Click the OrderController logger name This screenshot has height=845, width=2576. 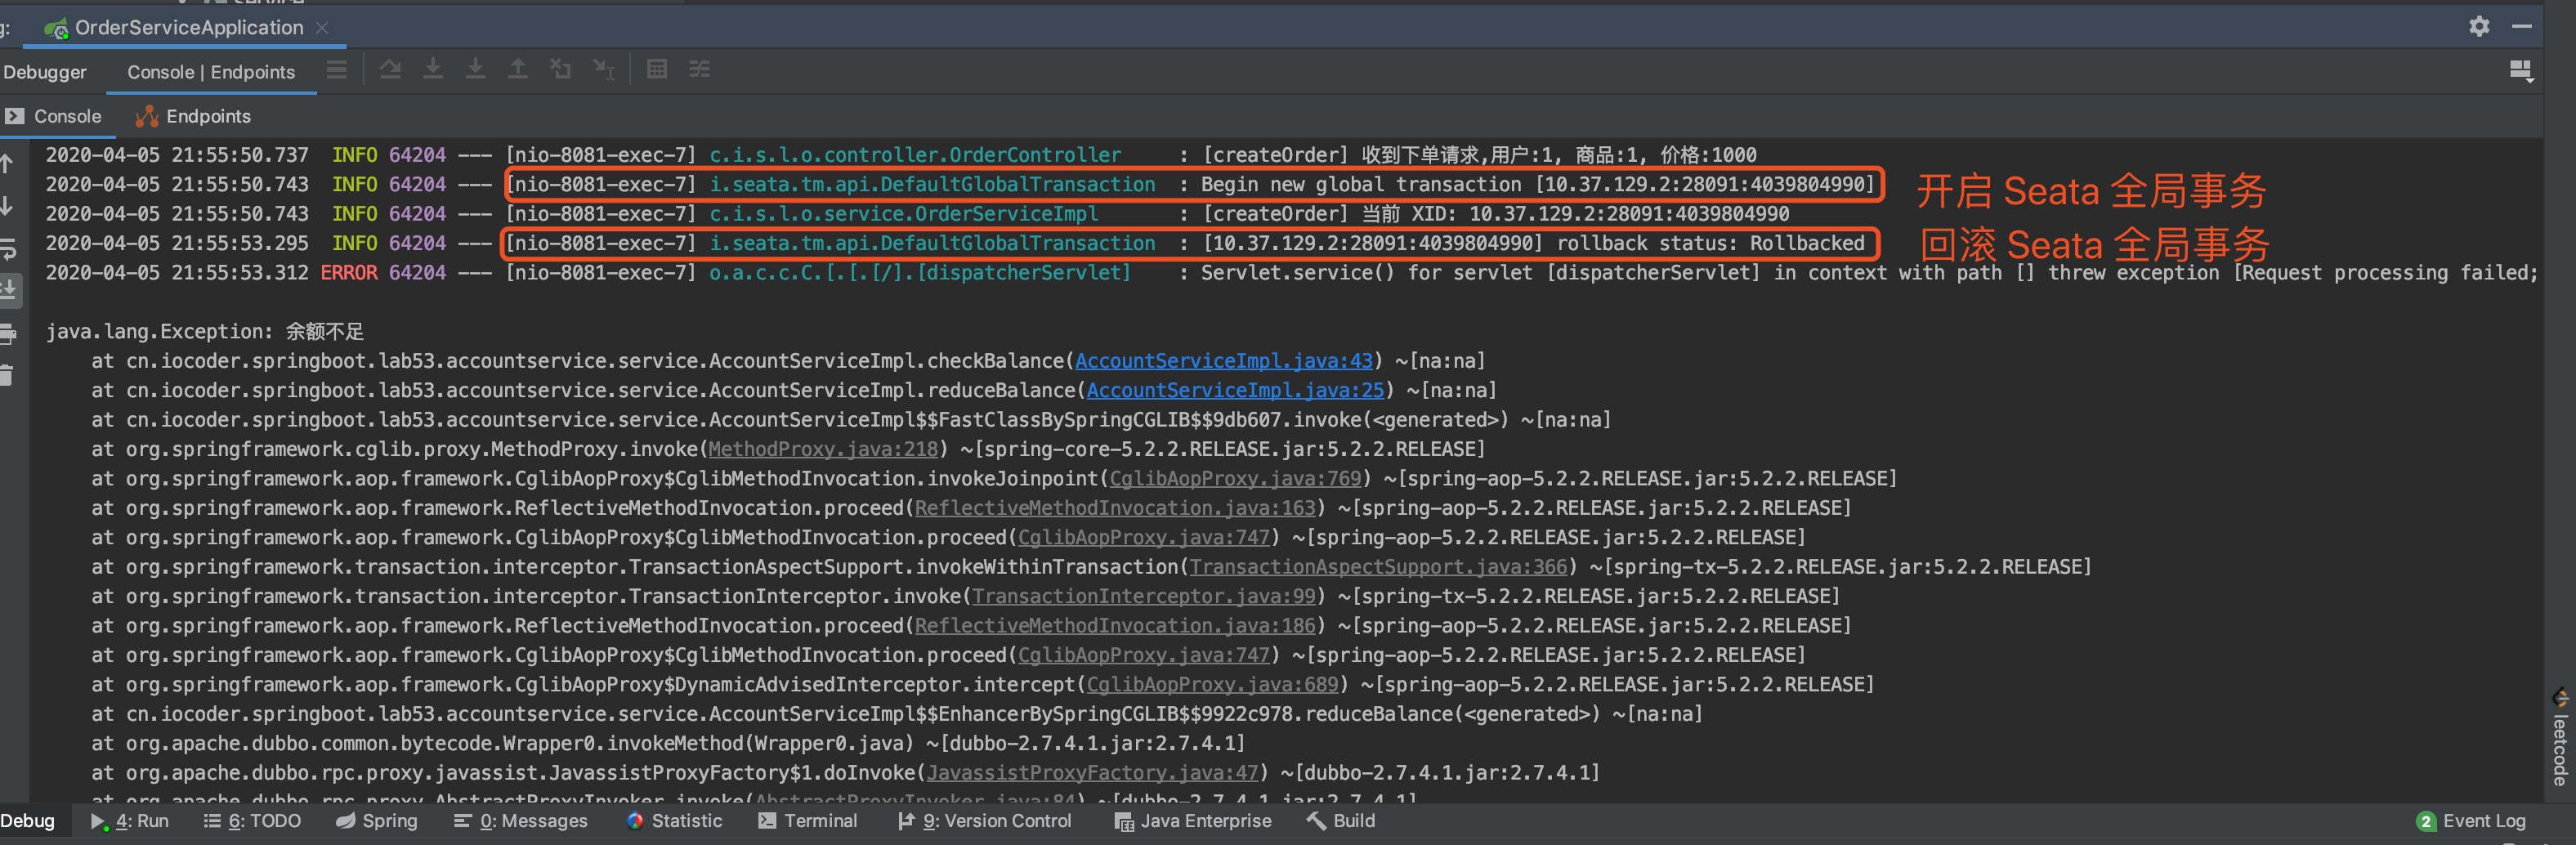pos(915,155)
